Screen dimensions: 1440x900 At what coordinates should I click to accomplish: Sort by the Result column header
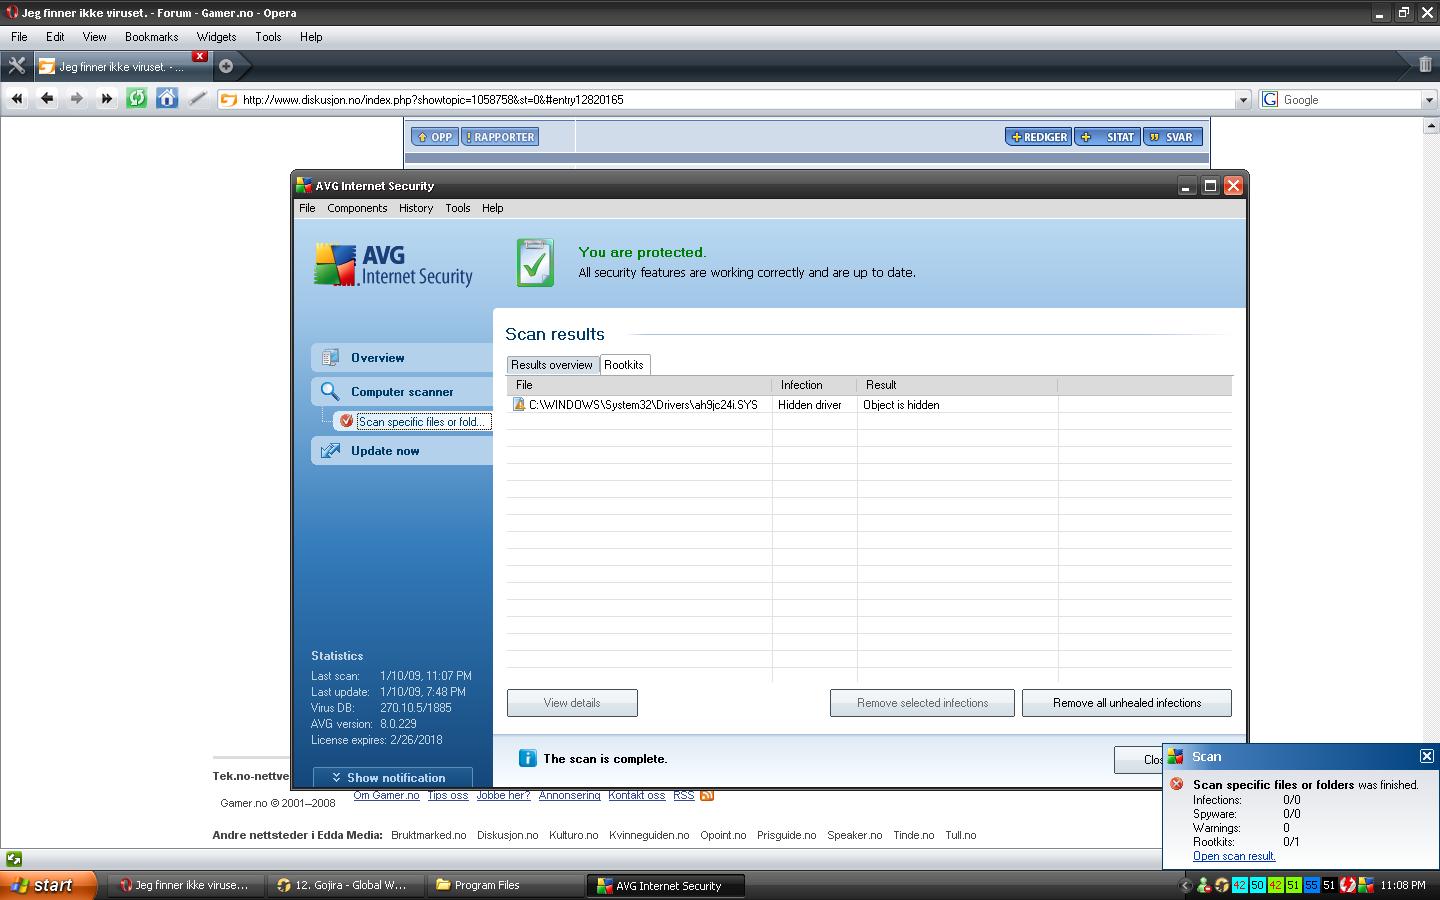click(957, 385)
